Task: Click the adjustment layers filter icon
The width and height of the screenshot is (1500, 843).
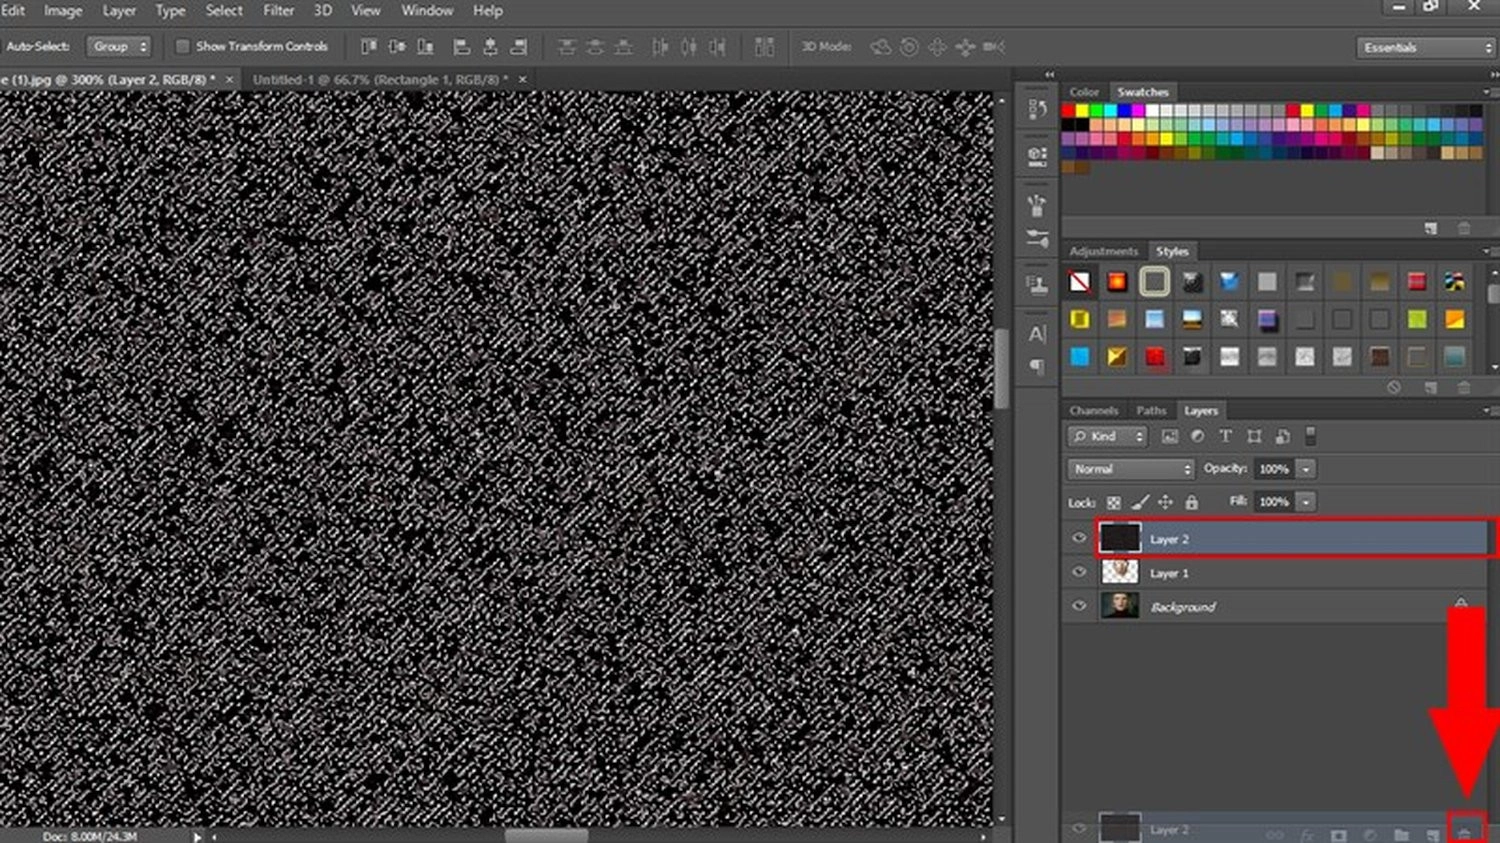Action: point(1197,437)
